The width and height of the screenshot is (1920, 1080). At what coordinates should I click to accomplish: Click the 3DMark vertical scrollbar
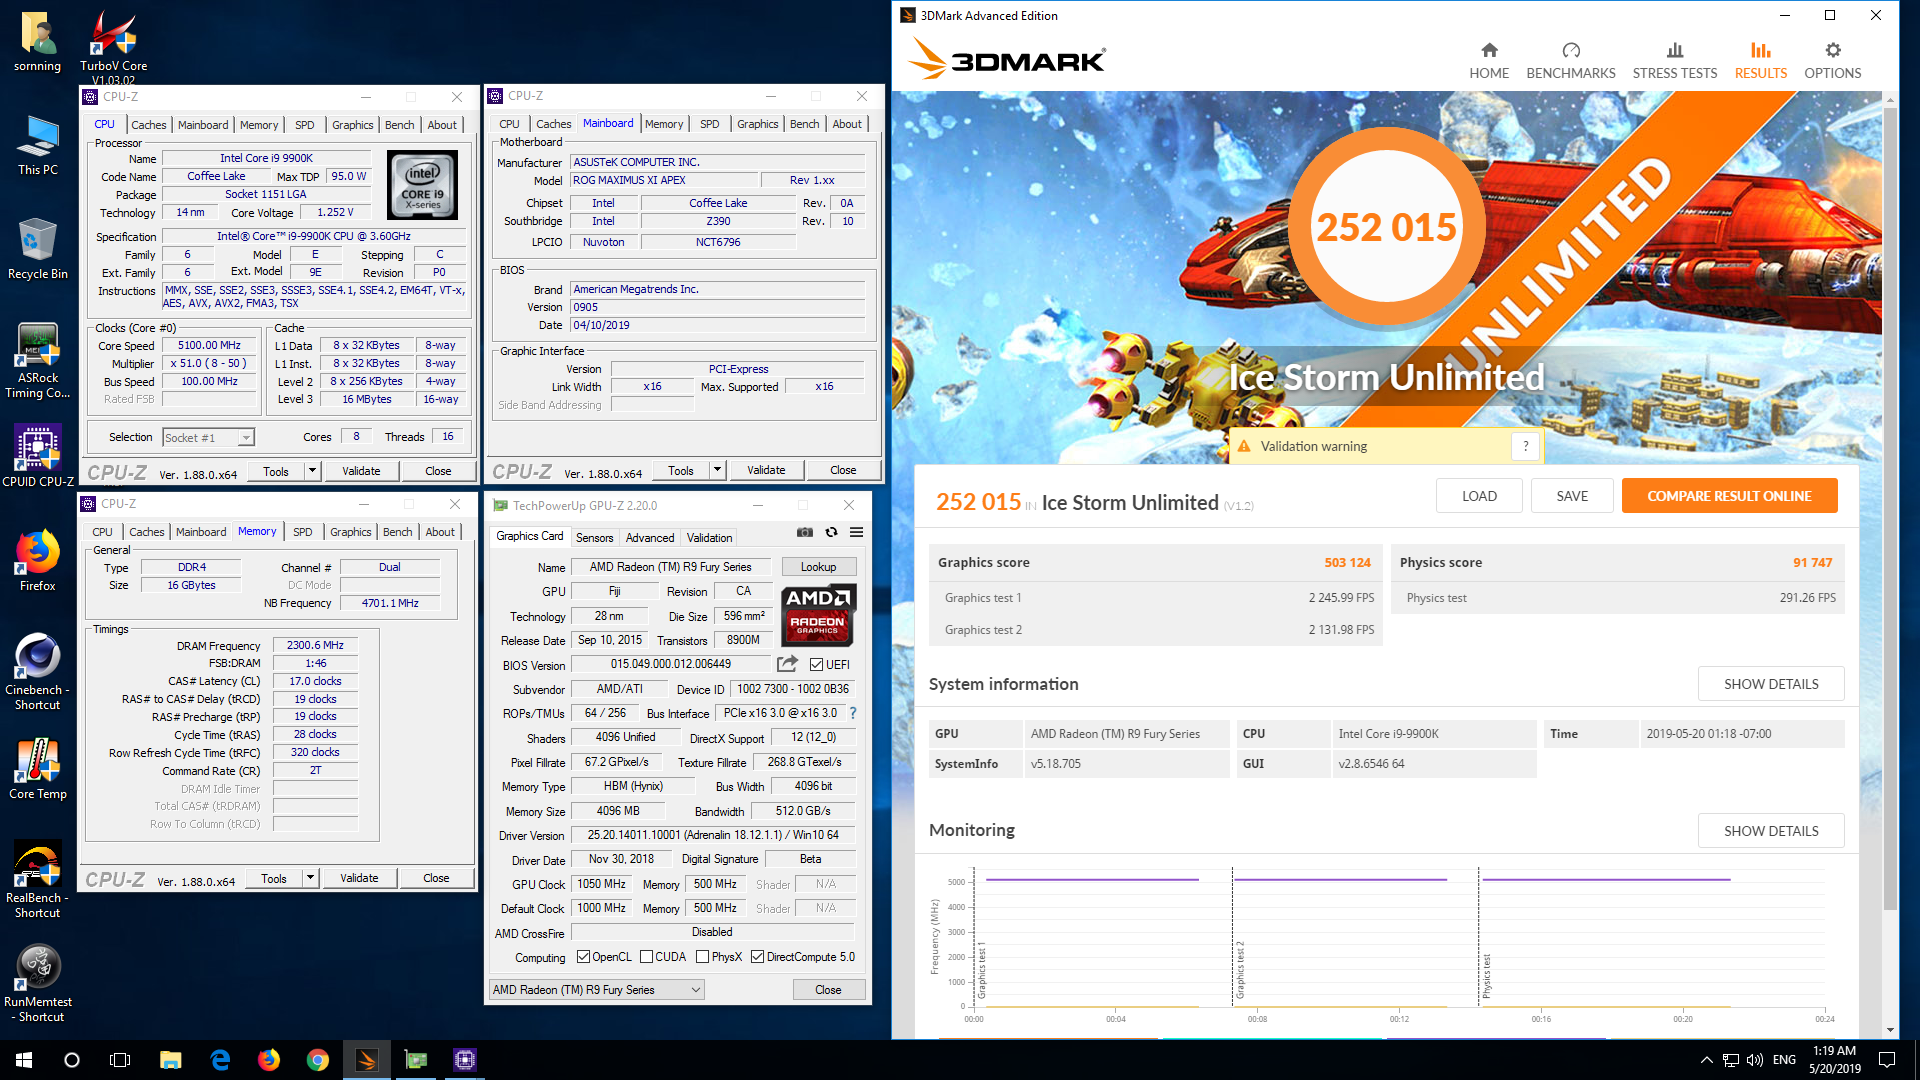tap(1889, 510)
